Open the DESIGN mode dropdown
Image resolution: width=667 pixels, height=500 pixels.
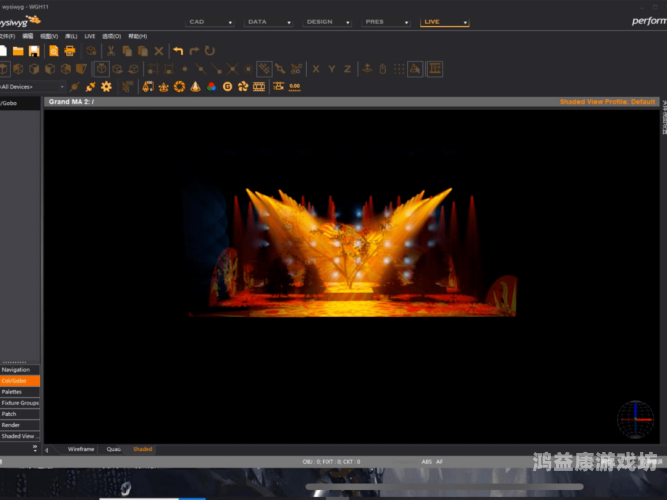(x=325, y=21)
